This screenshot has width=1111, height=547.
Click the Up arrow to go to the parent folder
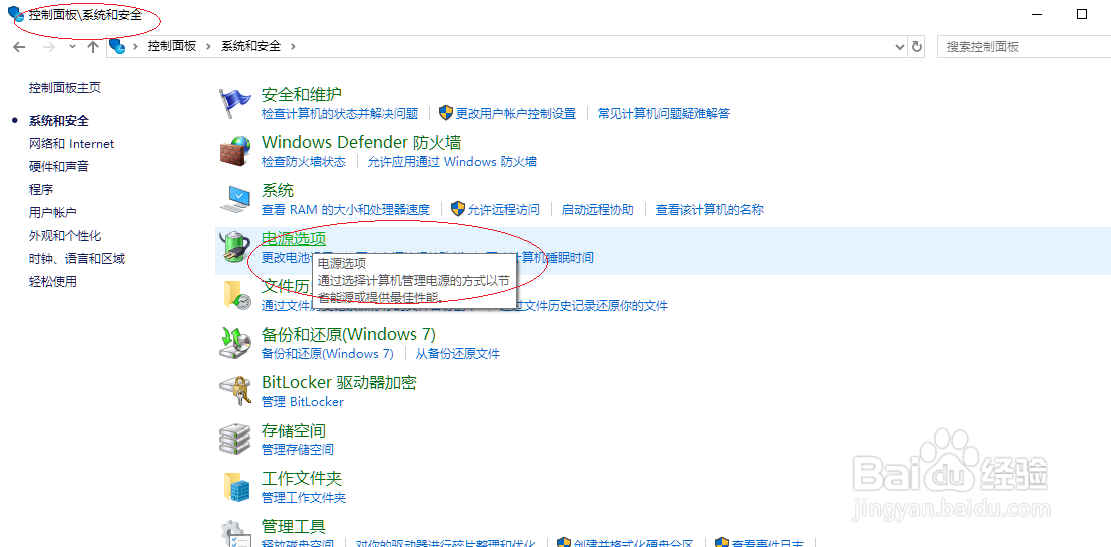pyautogui.click(x=92, y=46)
